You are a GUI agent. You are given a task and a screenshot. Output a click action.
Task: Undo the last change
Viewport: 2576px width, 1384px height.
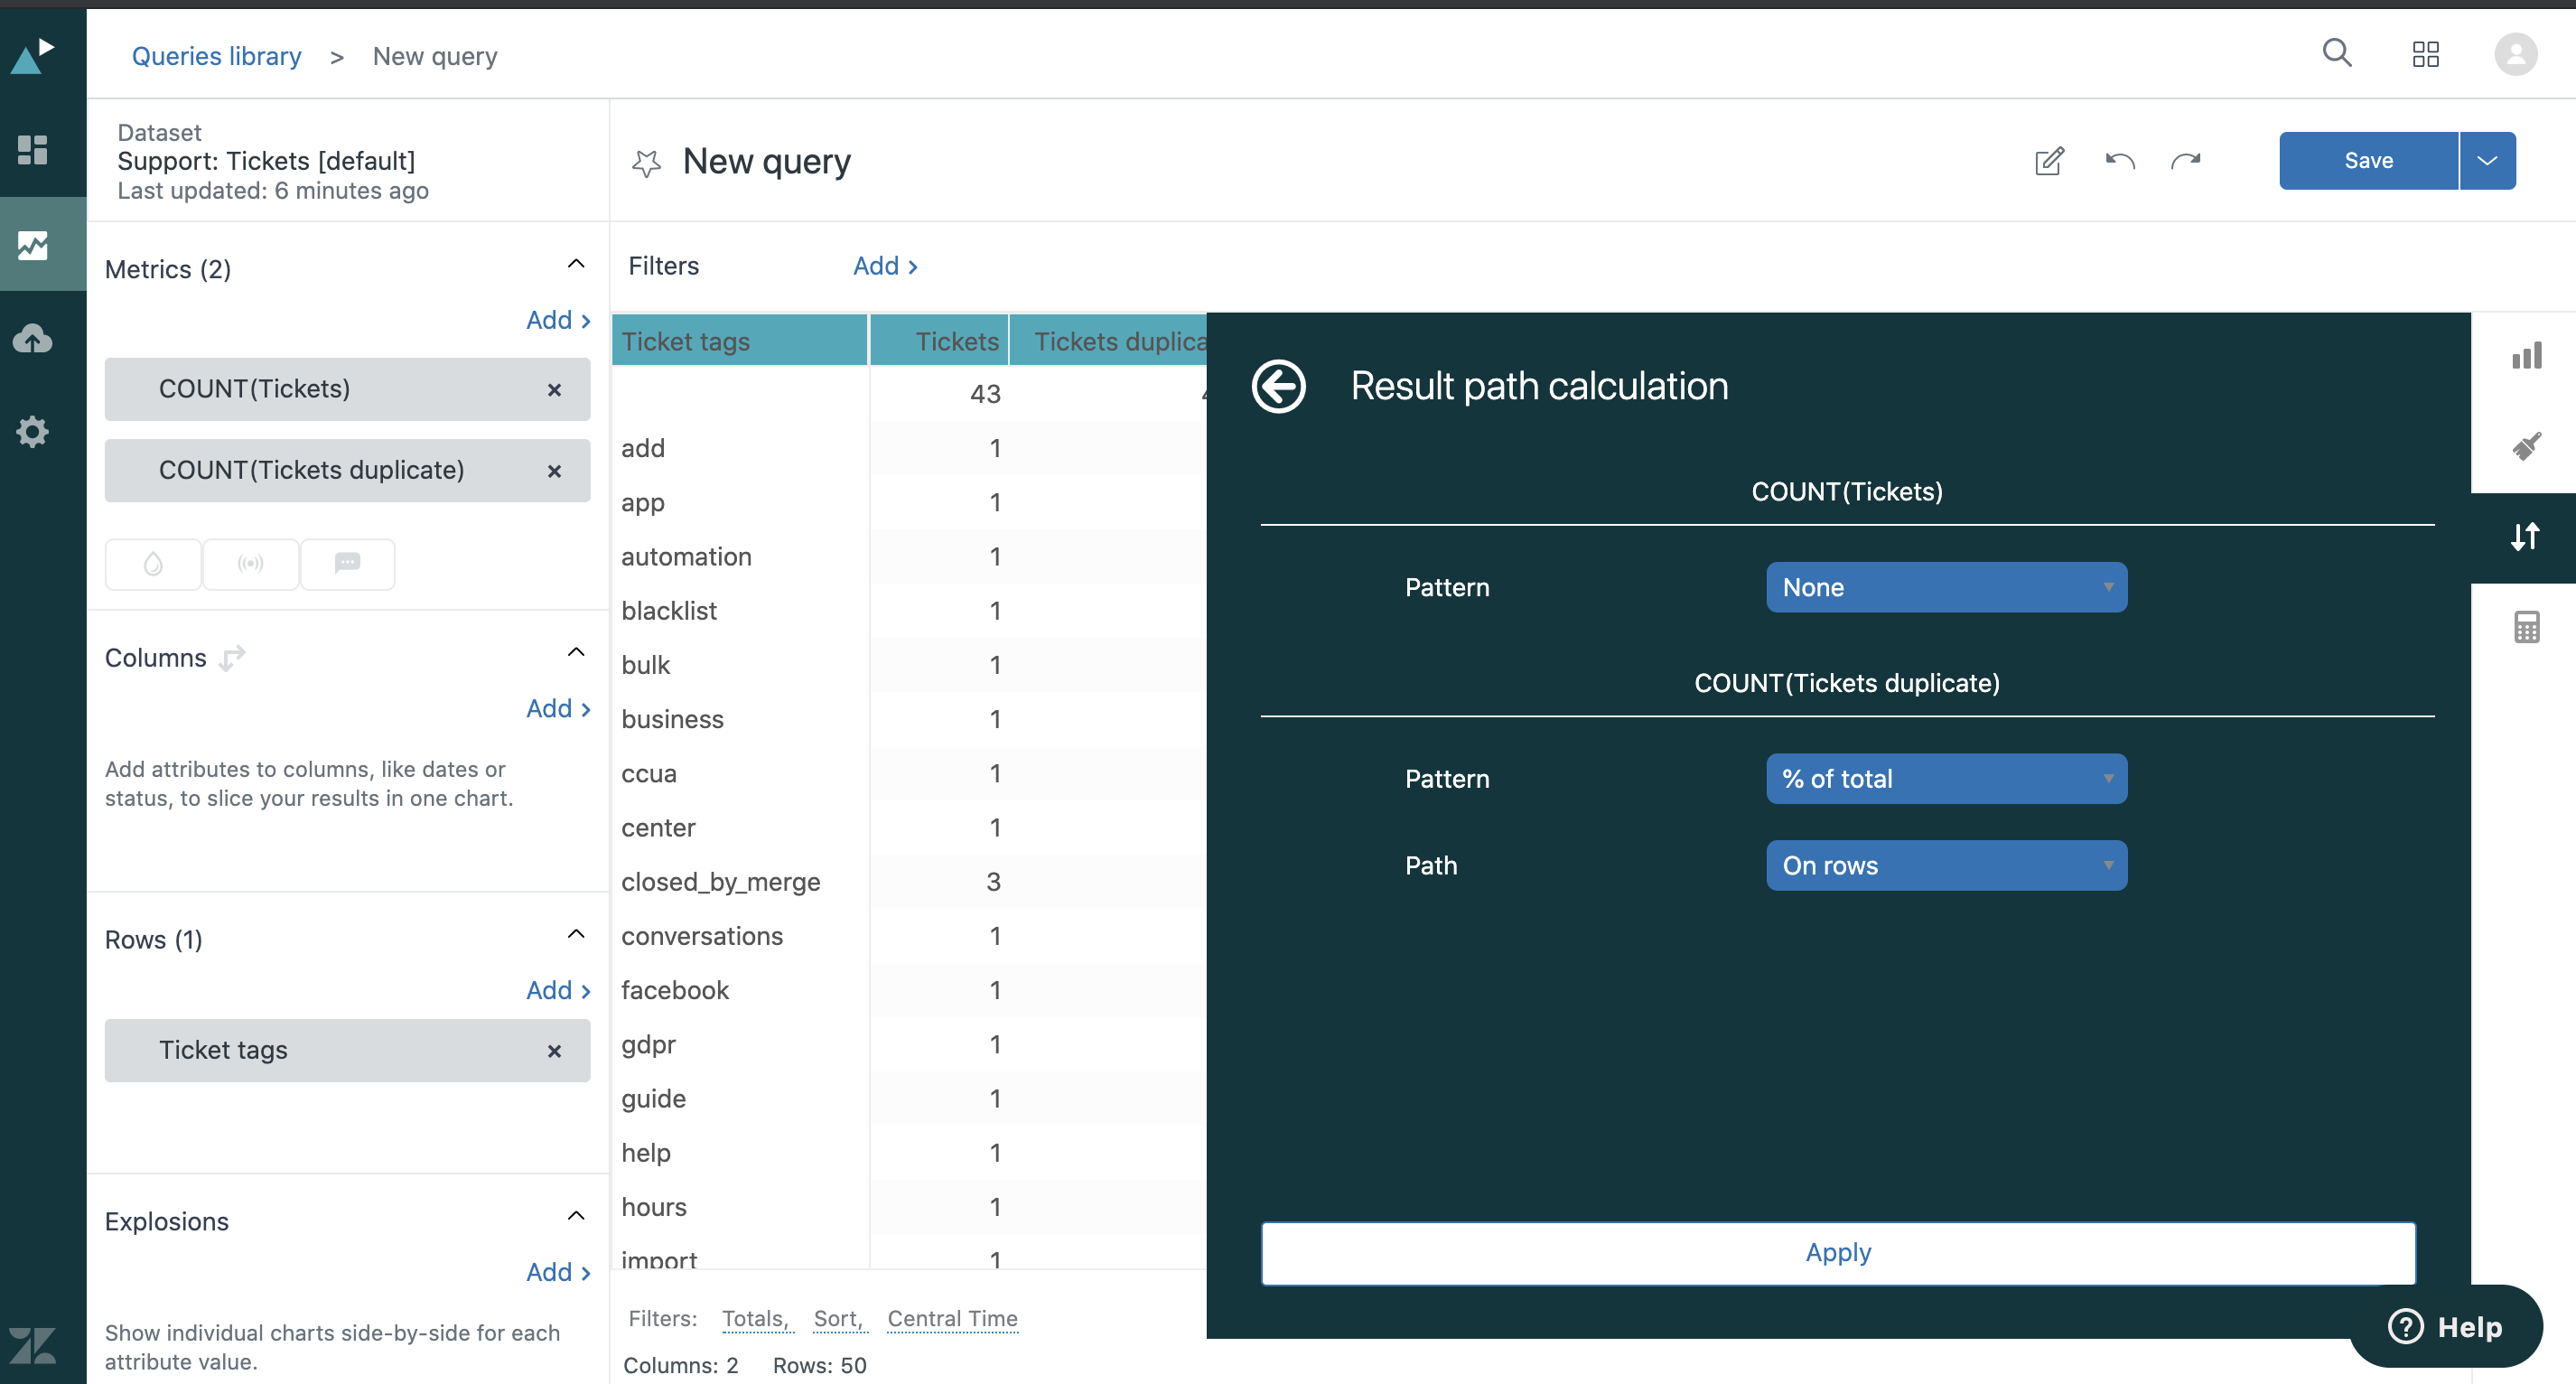pos(2119,161)
